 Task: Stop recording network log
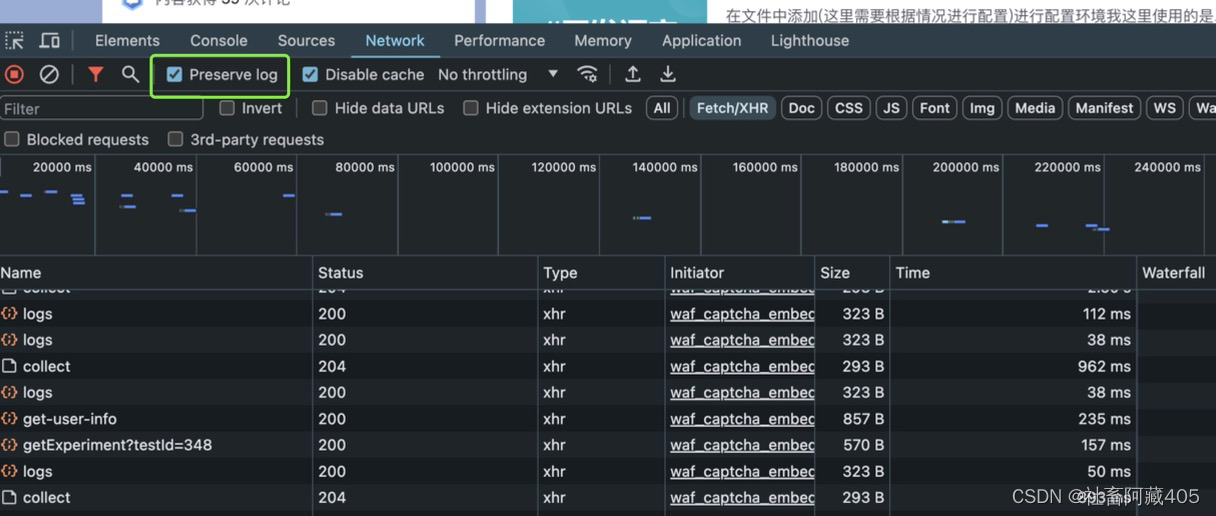point(15,74)
